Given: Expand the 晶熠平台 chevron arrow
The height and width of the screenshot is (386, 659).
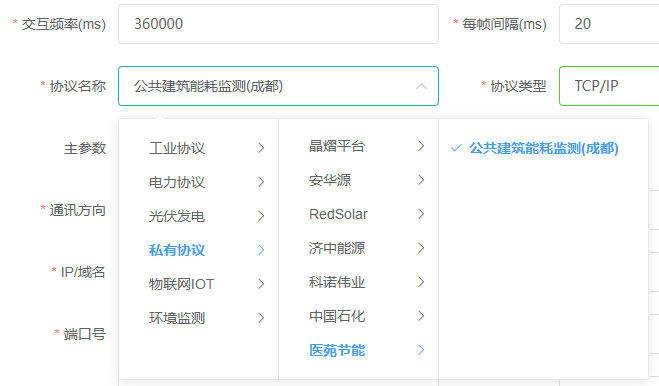Looking at the screenshot, I should (421, 146).
